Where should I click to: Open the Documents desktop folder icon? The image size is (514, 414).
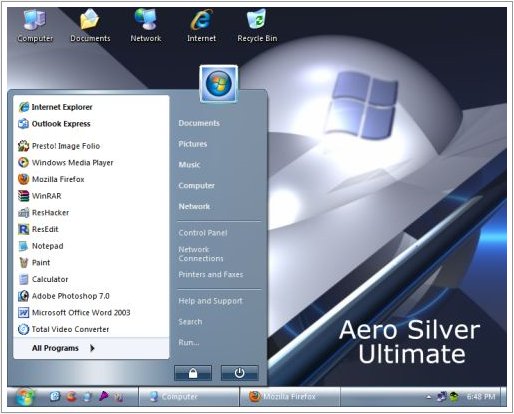pyautogui.click(x=90, y=26)
